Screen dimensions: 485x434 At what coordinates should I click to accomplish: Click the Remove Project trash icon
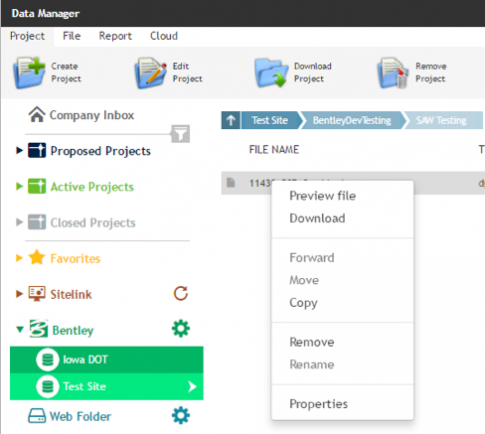click(x=393, y=73)
